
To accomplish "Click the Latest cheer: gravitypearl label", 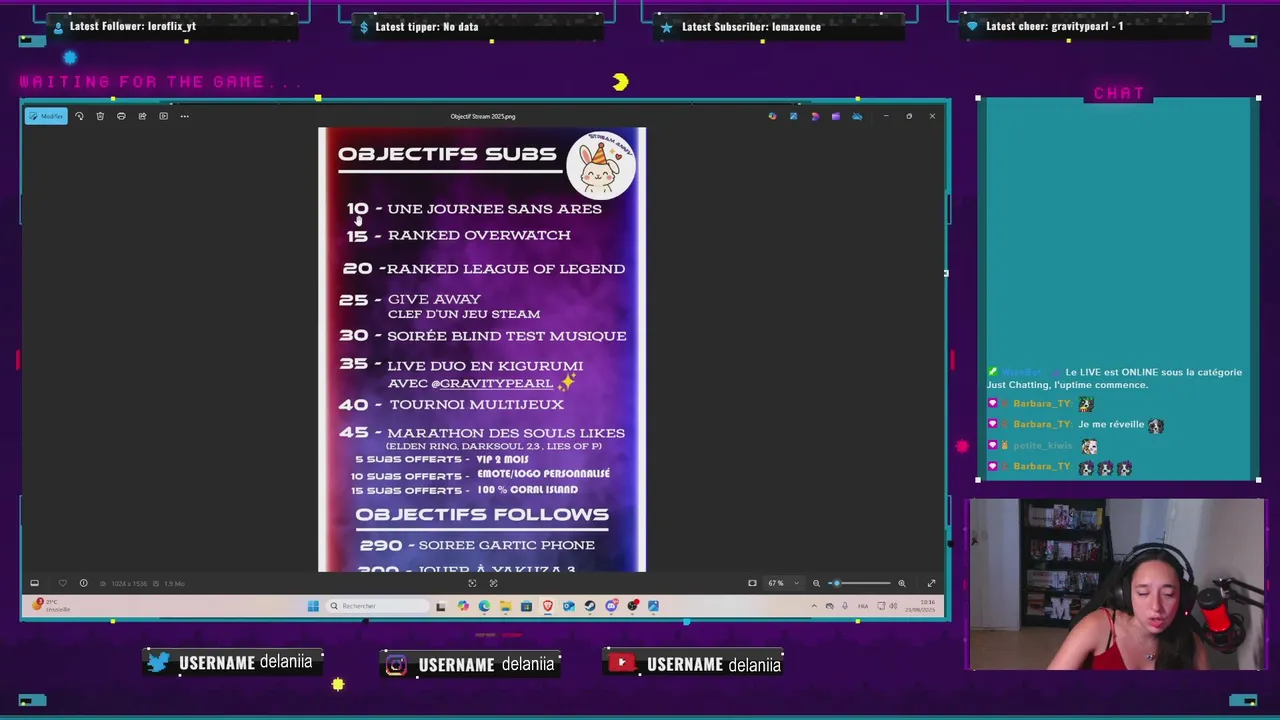I will [1054, 26].
